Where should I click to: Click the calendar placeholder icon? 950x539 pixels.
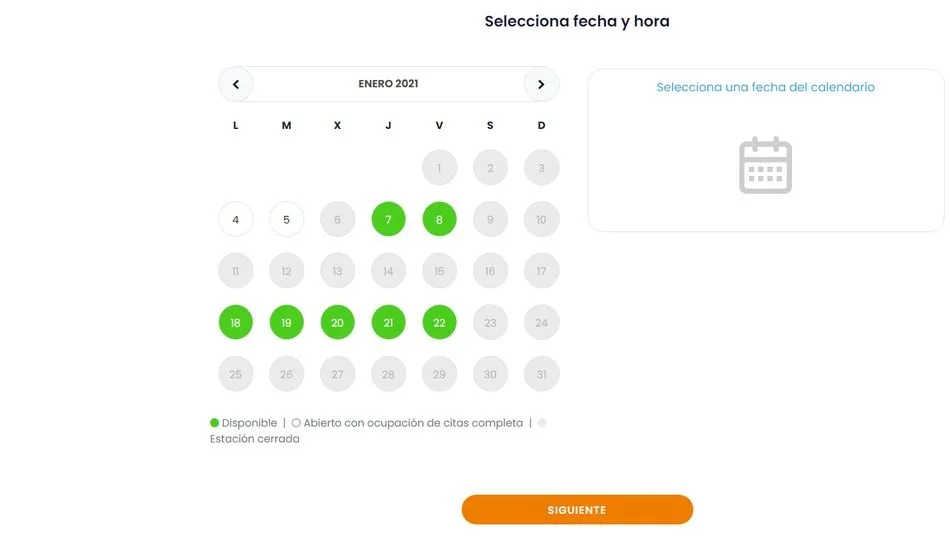(765, 165)
